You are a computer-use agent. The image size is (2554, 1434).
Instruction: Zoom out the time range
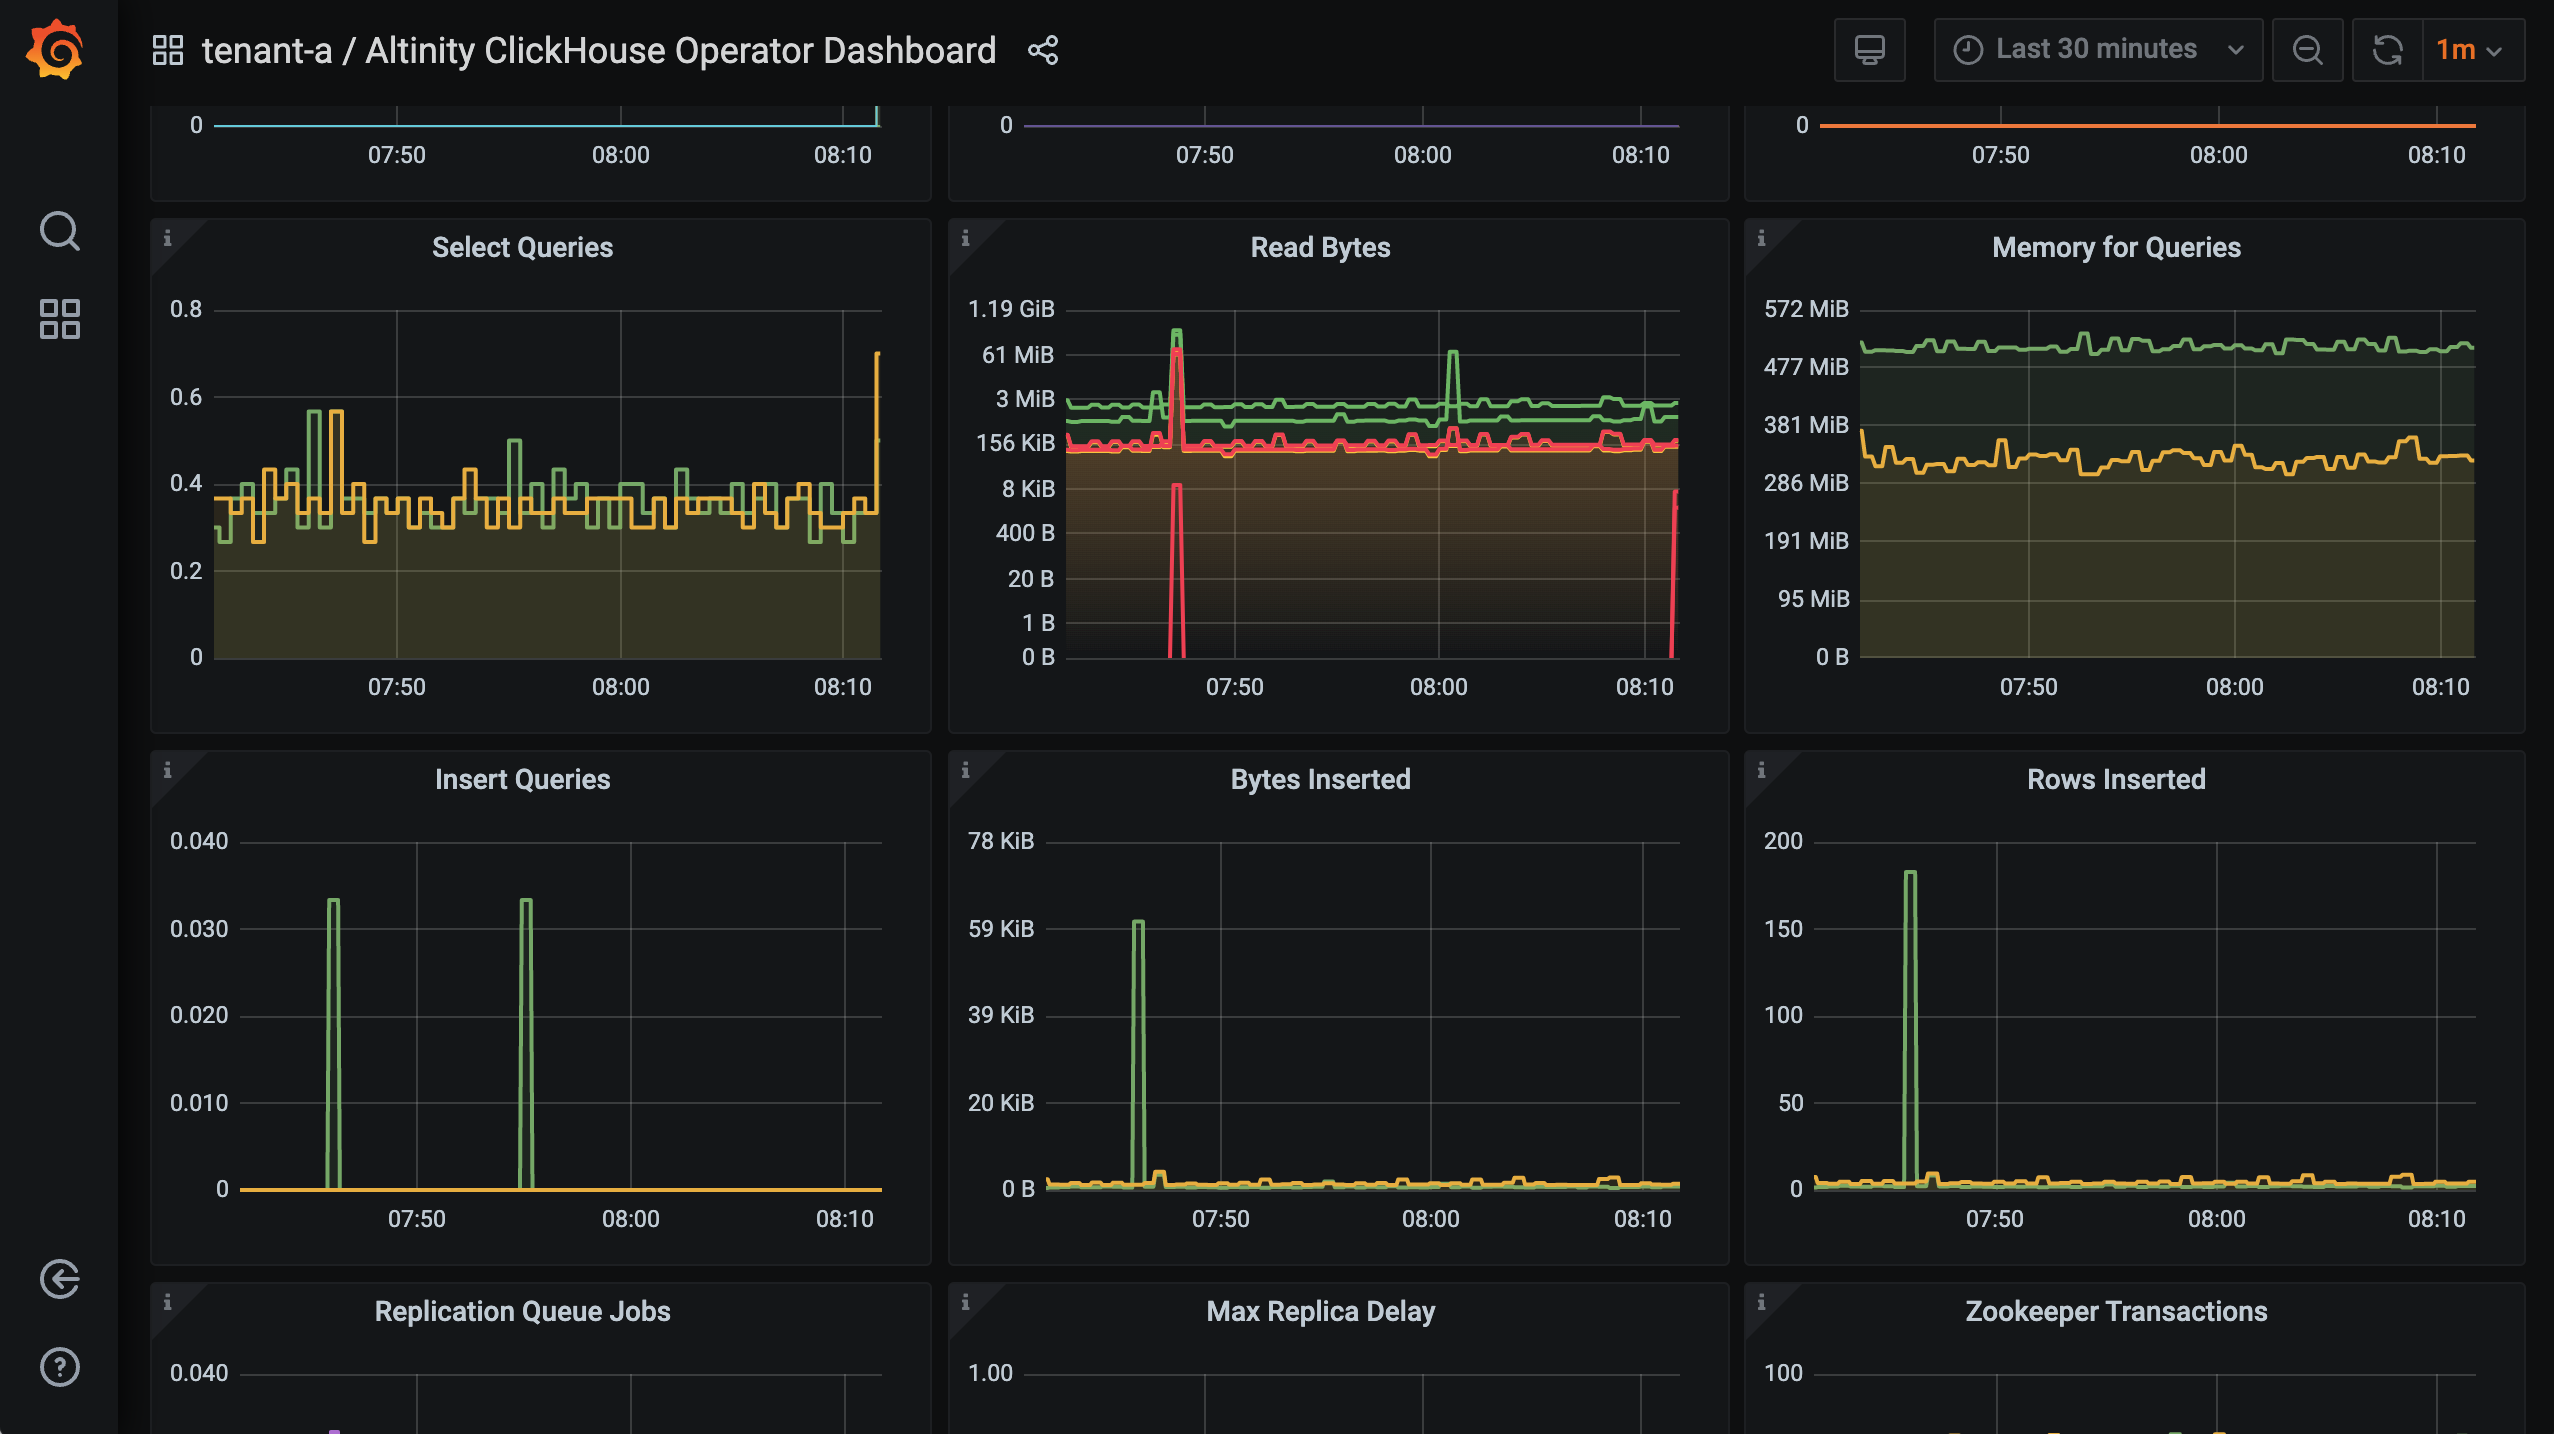click(x=2307, y=50)
